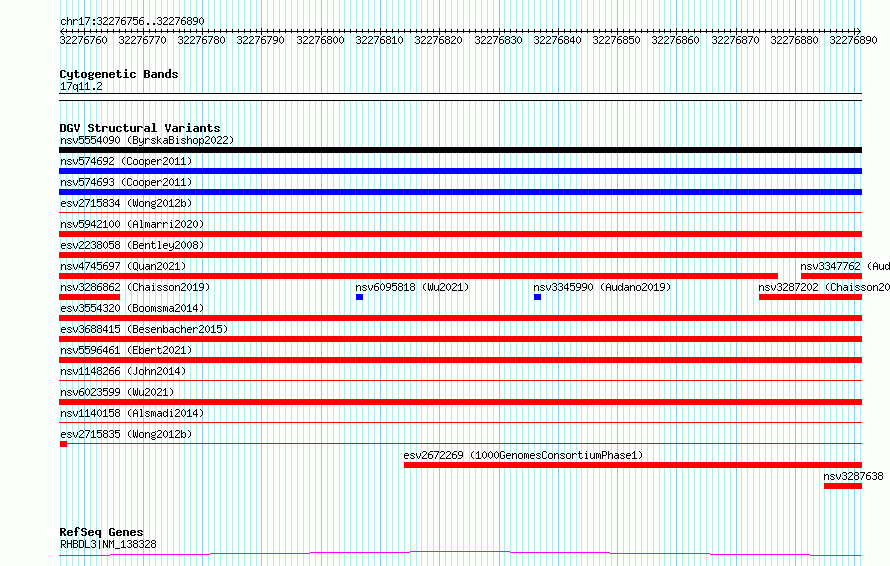This screenshot has width=890, height=566.
Task: Select the red esv2672269 variant bar
Action: (x=633, y=465)
